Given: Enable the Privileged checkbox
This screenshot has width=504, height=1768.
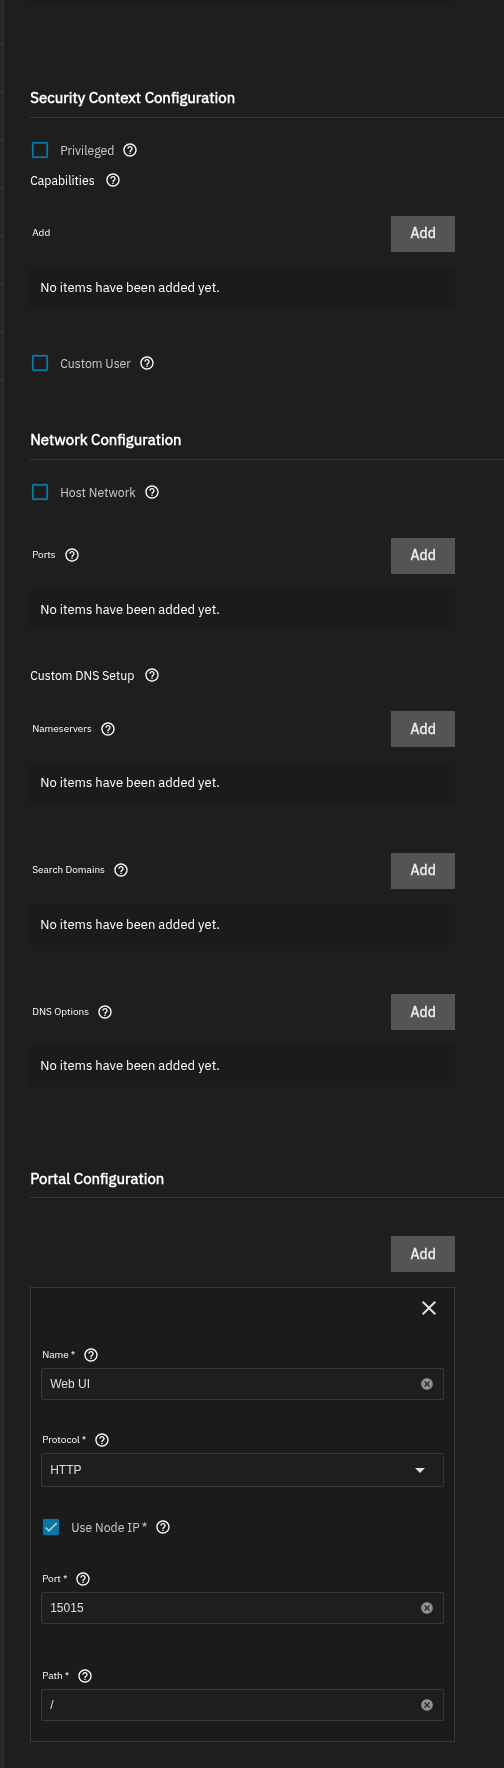Looking at the screenshot, I should coord(40,150).
